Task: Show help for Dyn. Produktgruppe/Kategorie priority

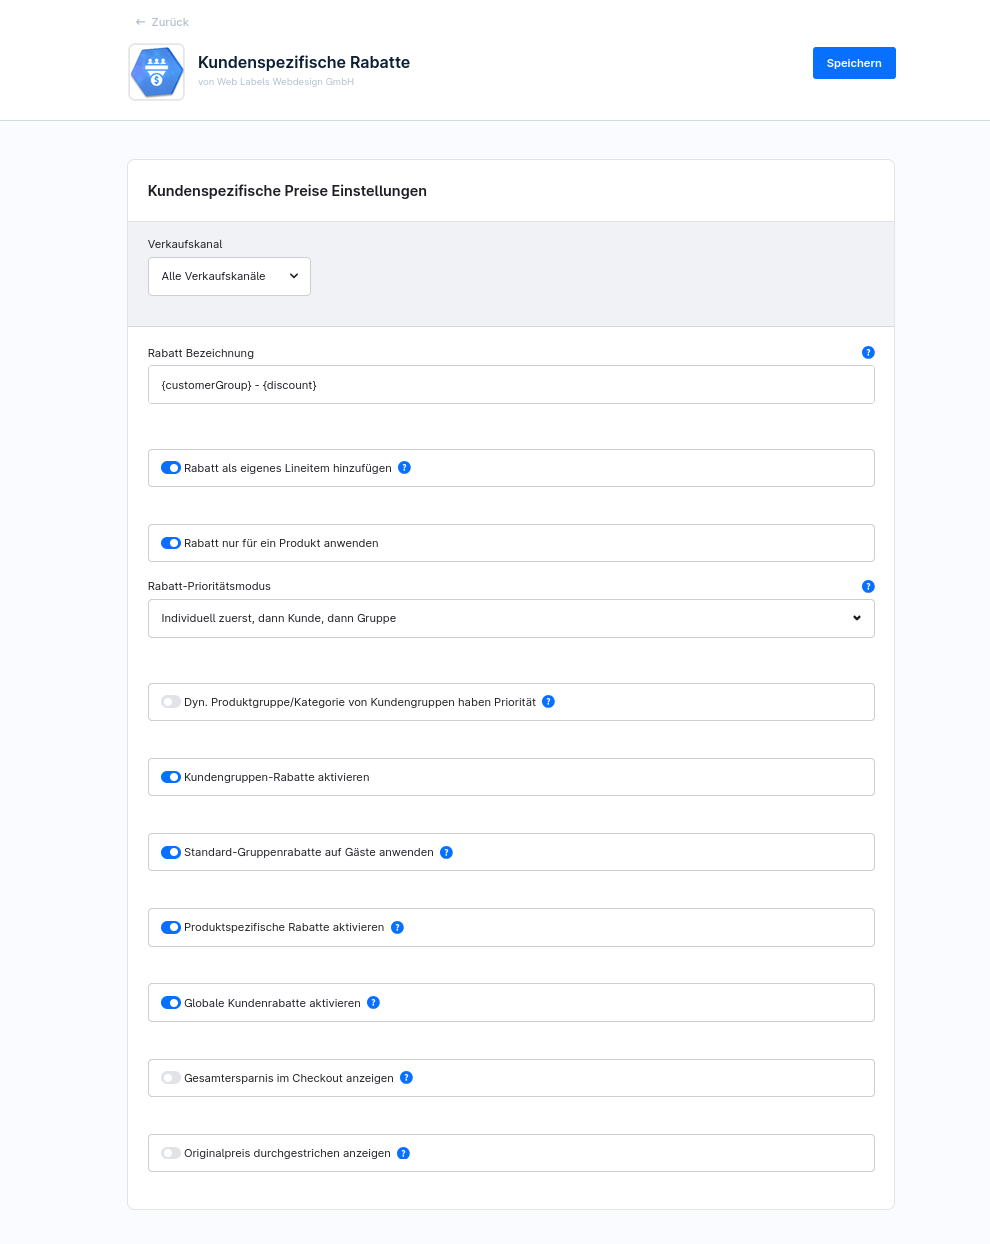Action: [548, 702]
